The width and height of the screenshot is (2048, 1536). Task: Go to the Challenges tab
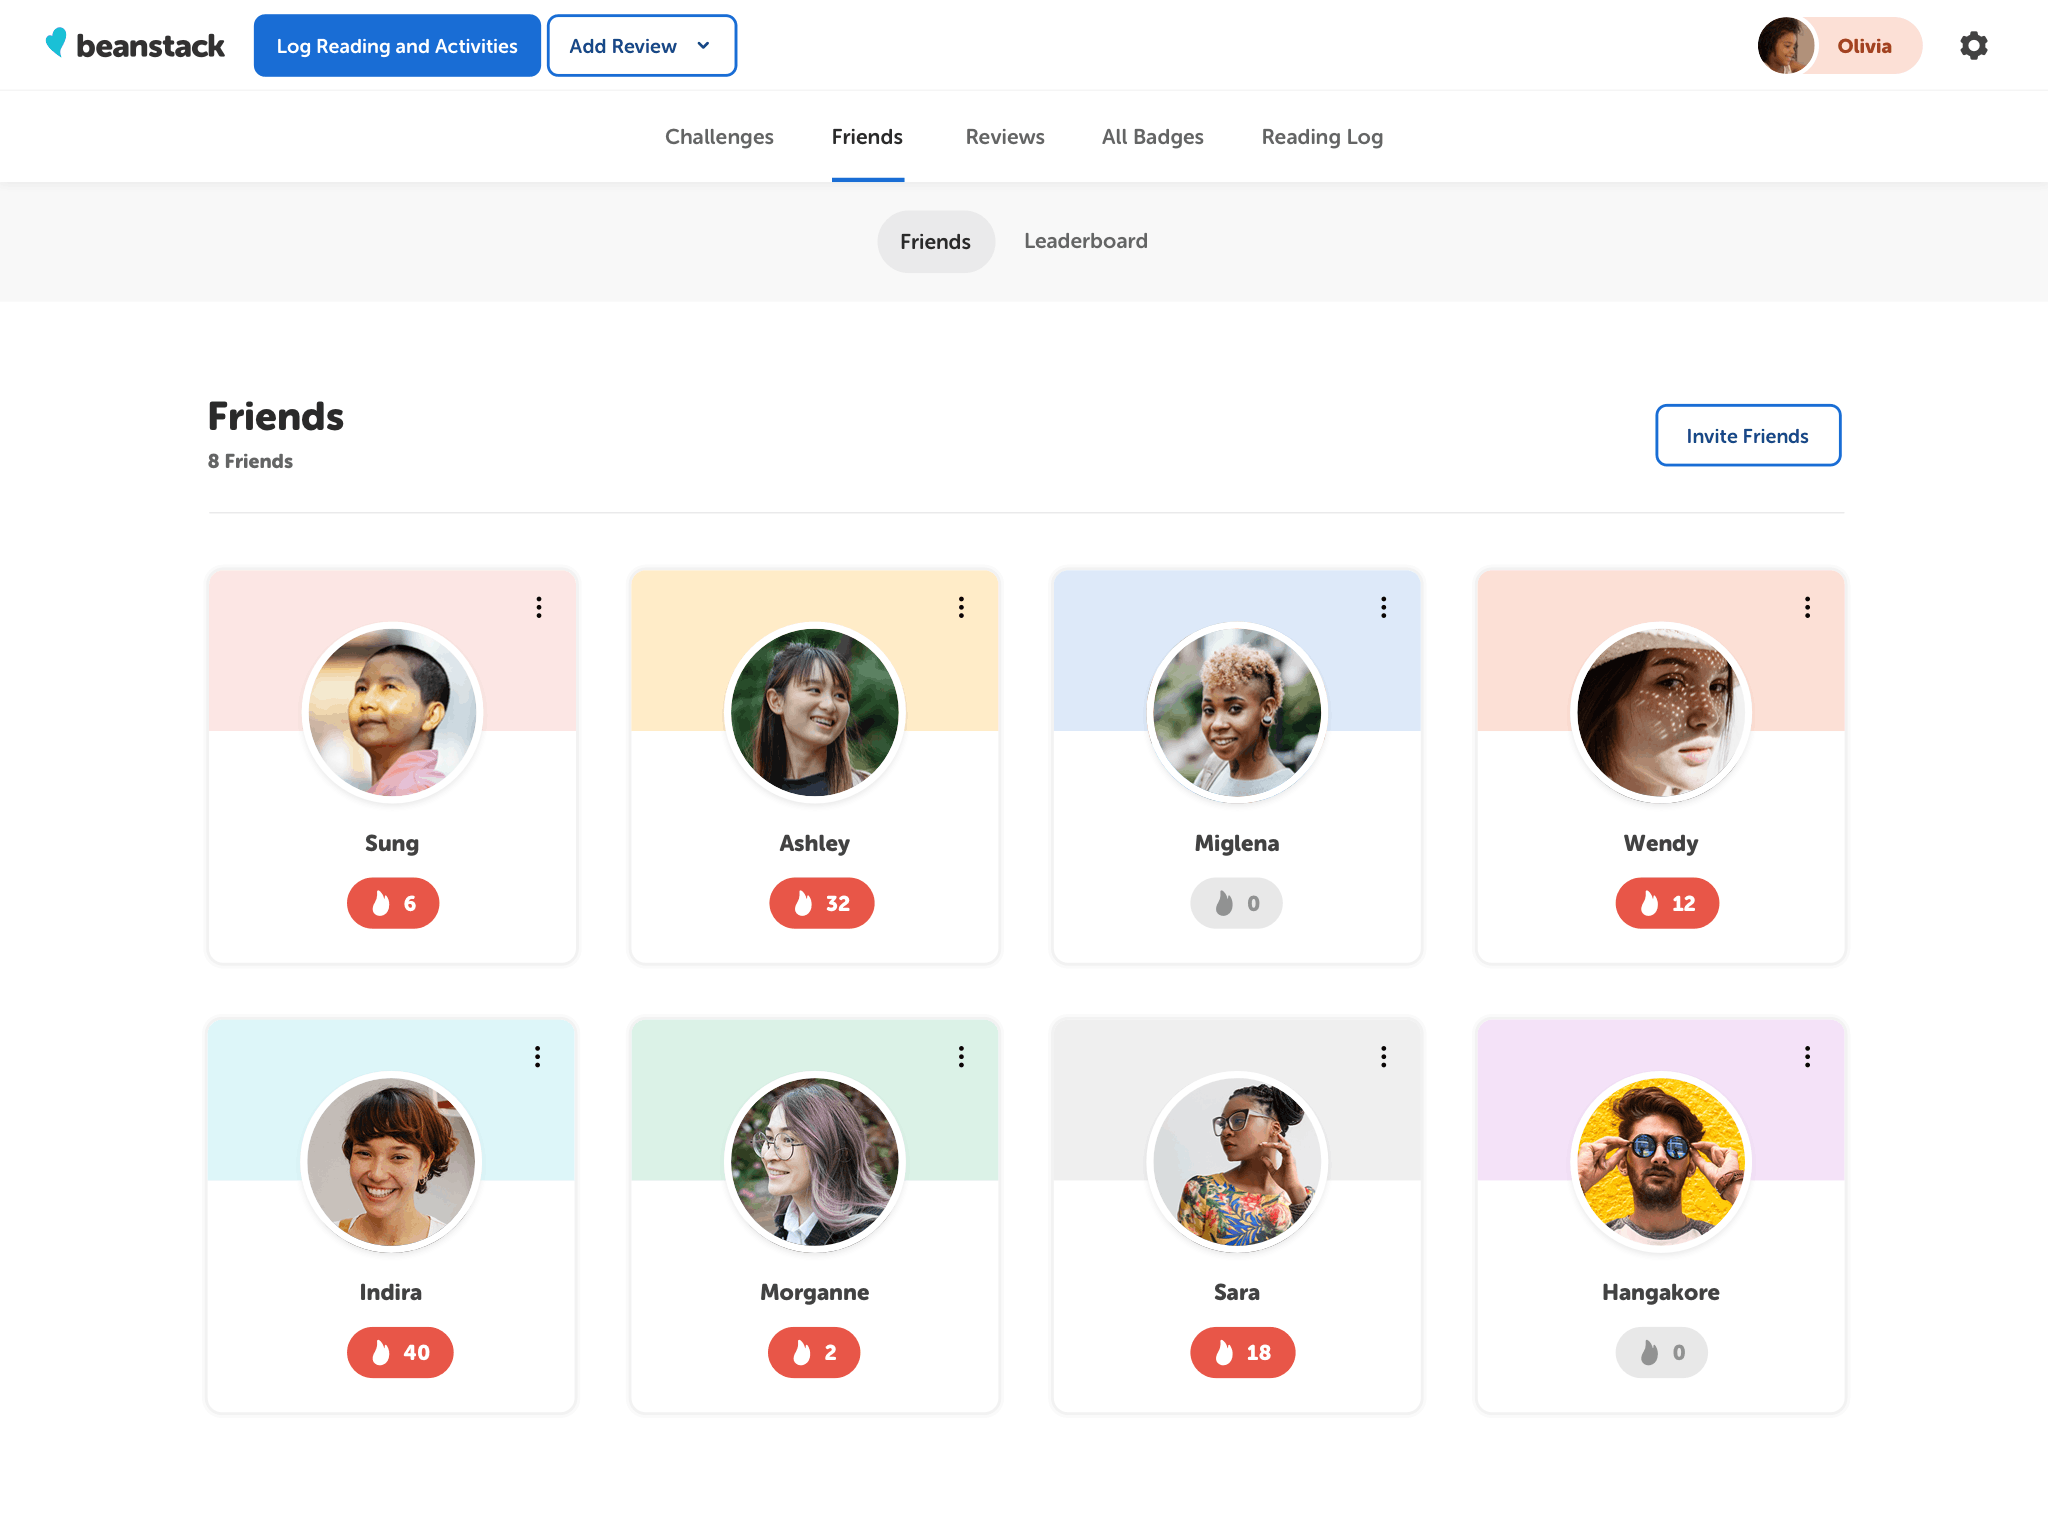[x=719, y=137]
